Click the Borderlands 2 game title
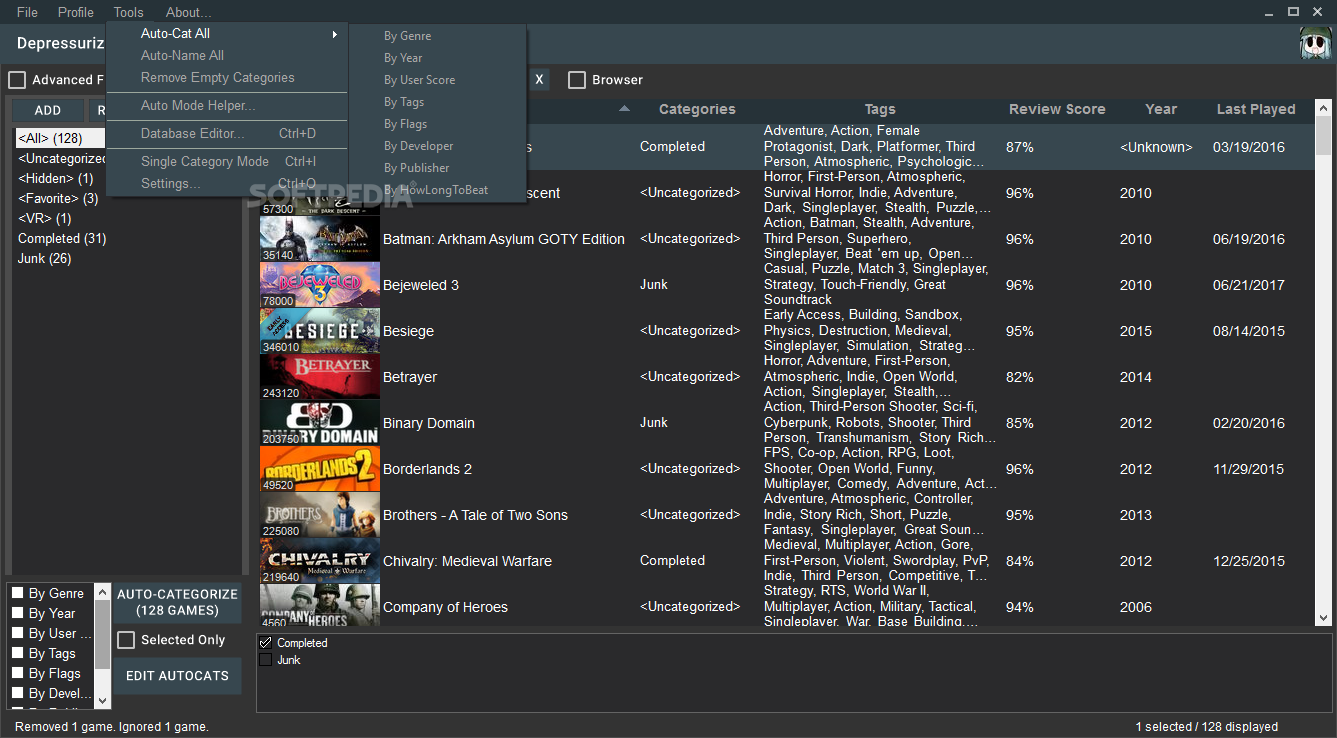 coord(427,469)
